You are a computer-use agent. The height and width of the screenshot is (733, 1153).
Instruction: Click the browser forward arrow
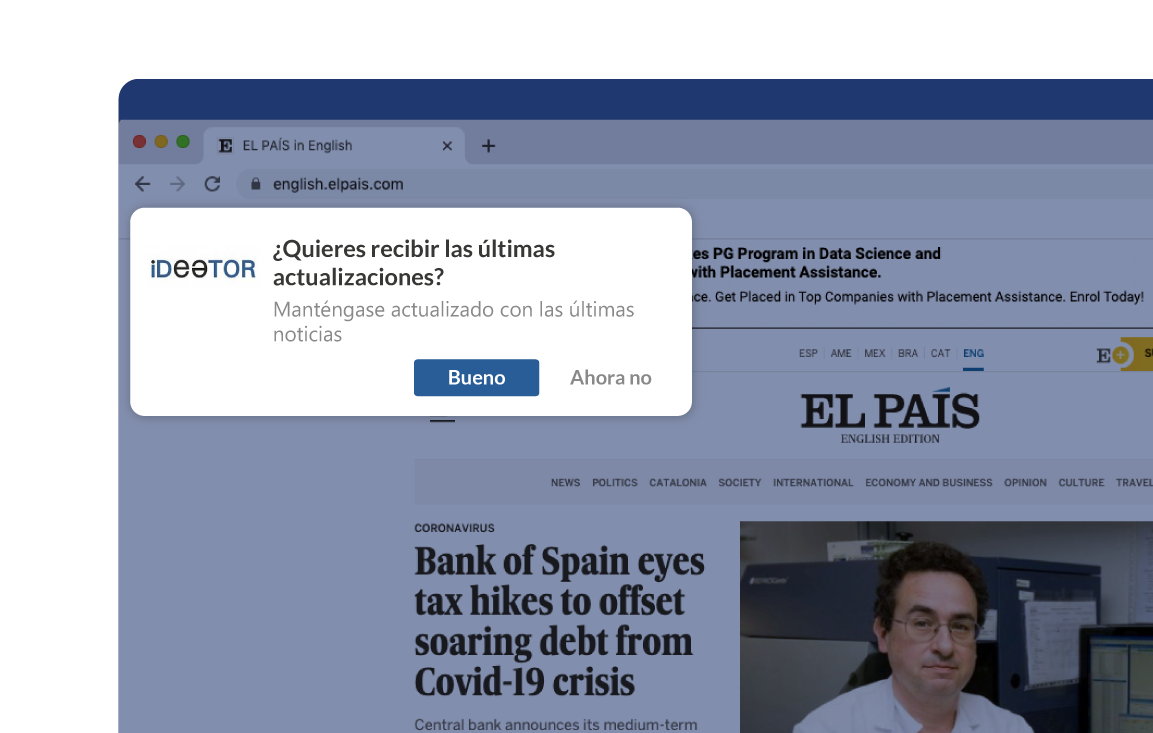(177, 184)
